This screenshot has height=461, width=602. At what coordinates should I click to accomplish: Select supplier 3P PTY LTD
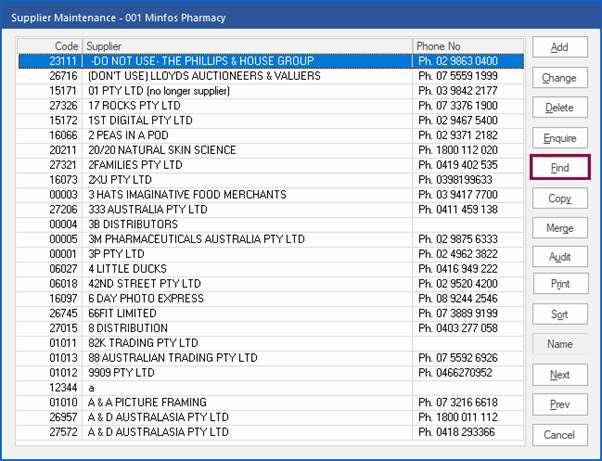click(271, 254)
